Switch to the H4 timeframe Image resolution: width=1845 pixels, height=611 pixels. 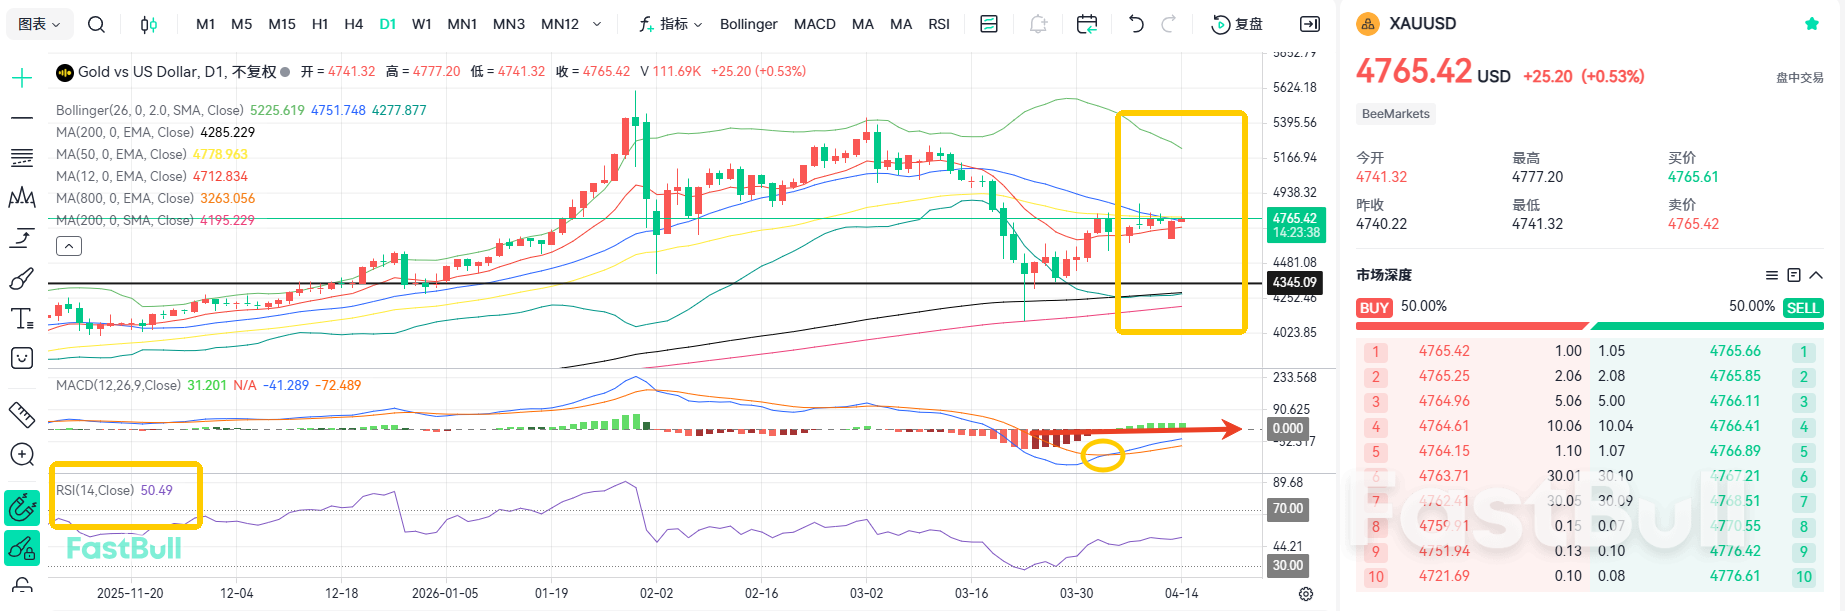353,24
